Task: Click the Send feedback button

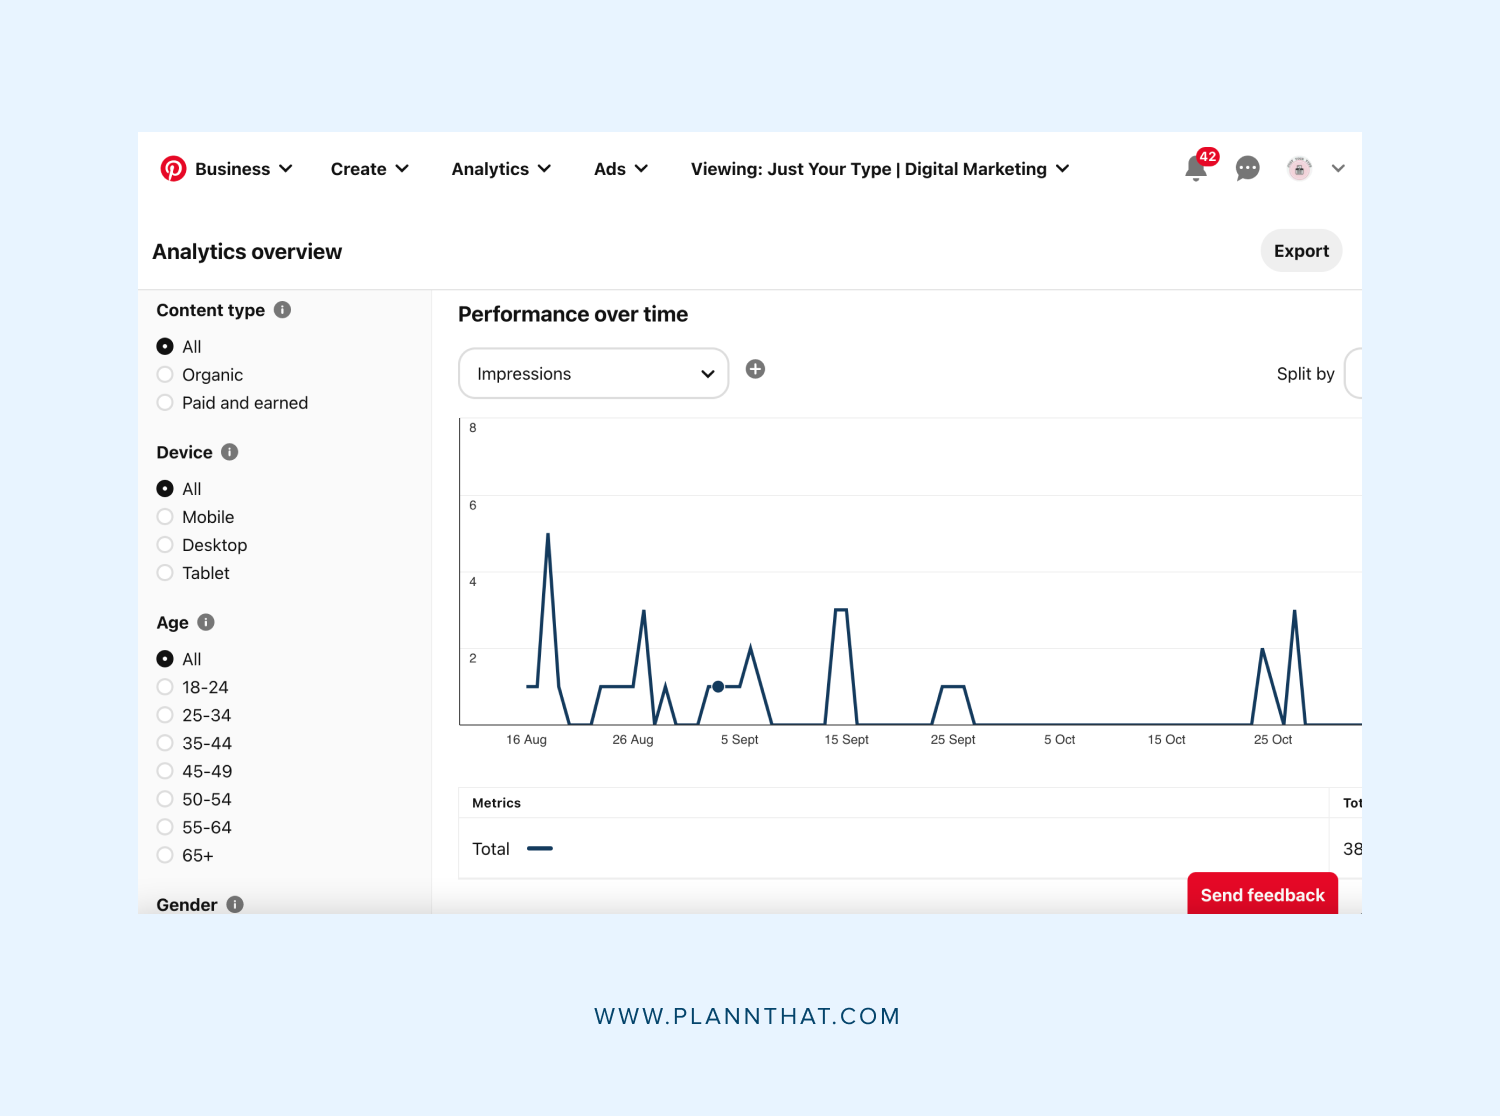Action: [1262, 894]
